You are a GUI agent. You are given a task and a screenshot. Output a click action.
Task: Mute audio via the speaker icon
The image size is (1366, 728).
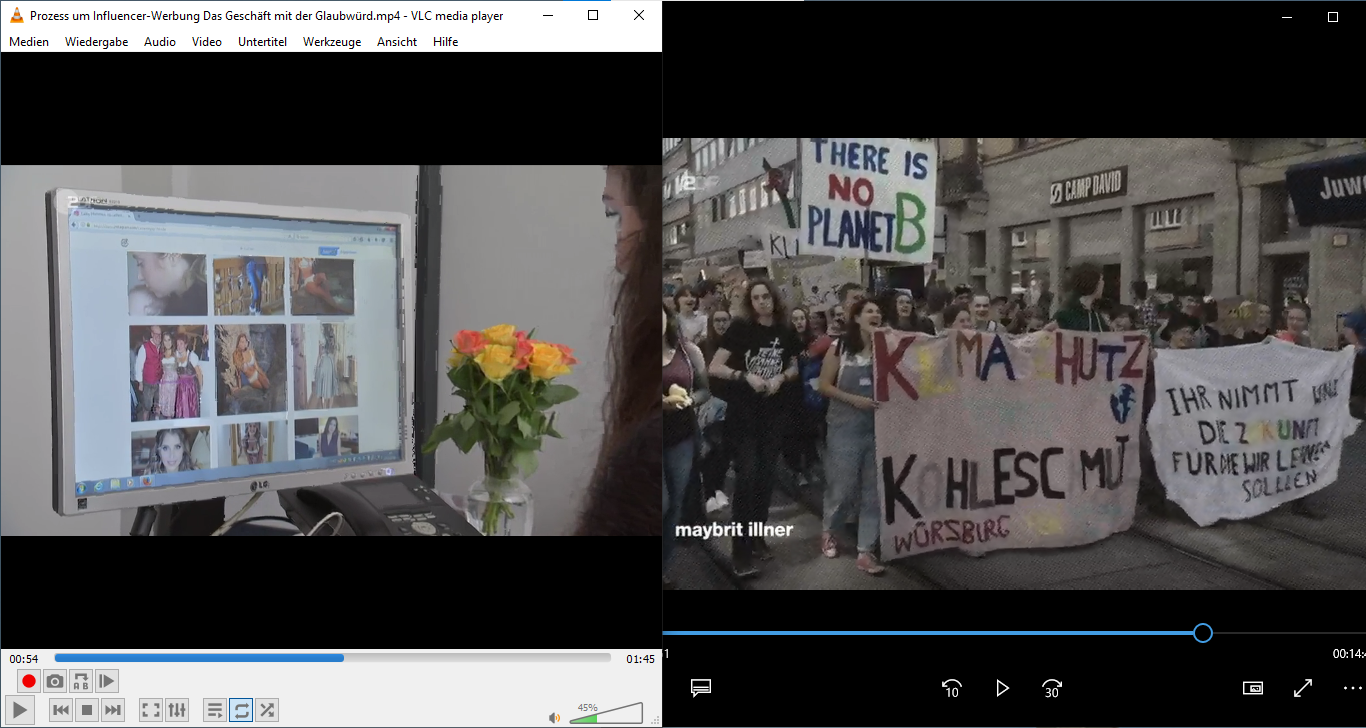click(x=554, y=717)
